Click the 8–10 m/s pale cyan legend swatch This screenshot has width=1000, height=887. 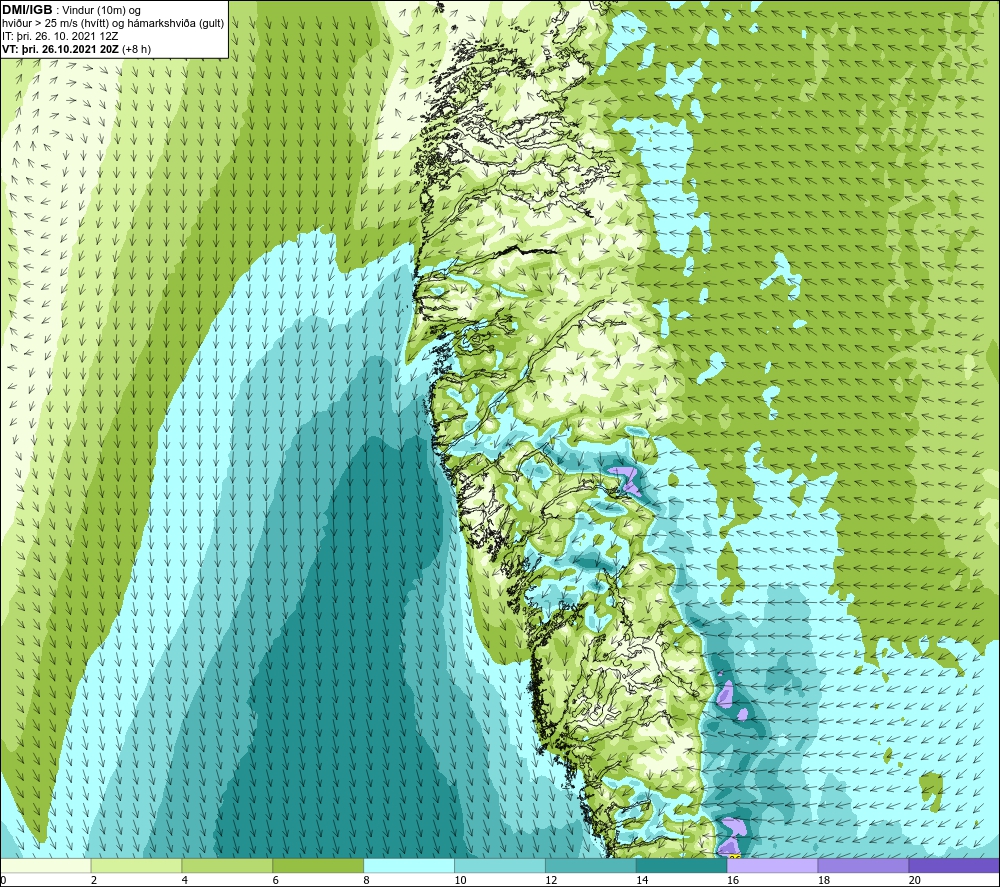pyautogui.click(x=409, y=865)
